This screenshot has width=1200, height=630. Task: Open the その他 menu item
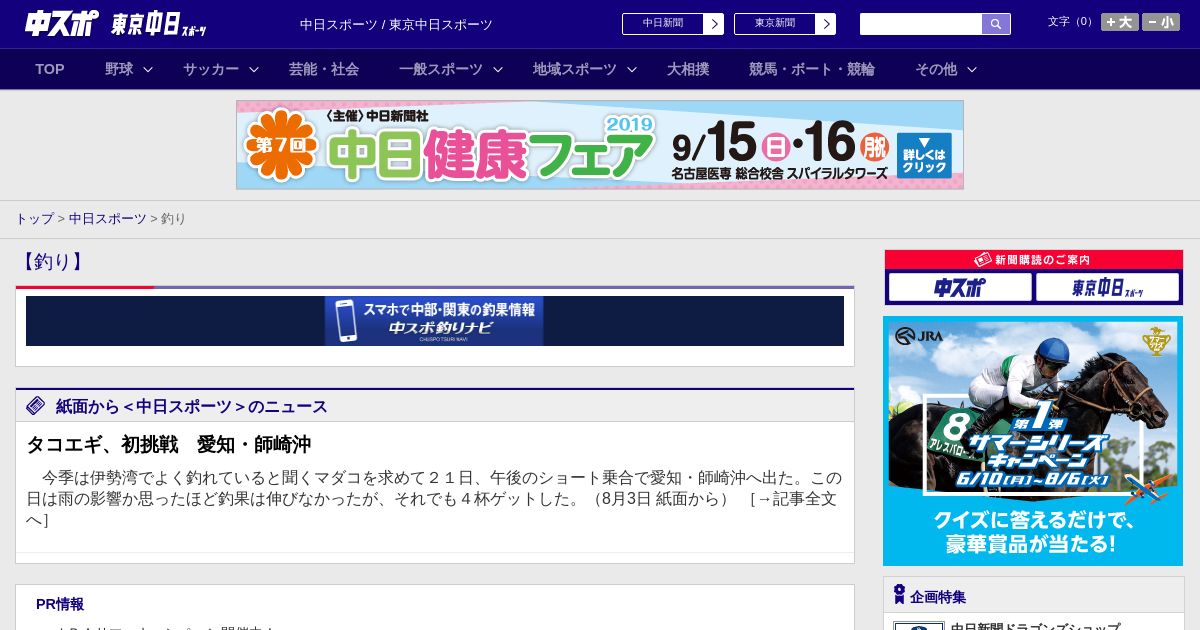pos(936,69)
